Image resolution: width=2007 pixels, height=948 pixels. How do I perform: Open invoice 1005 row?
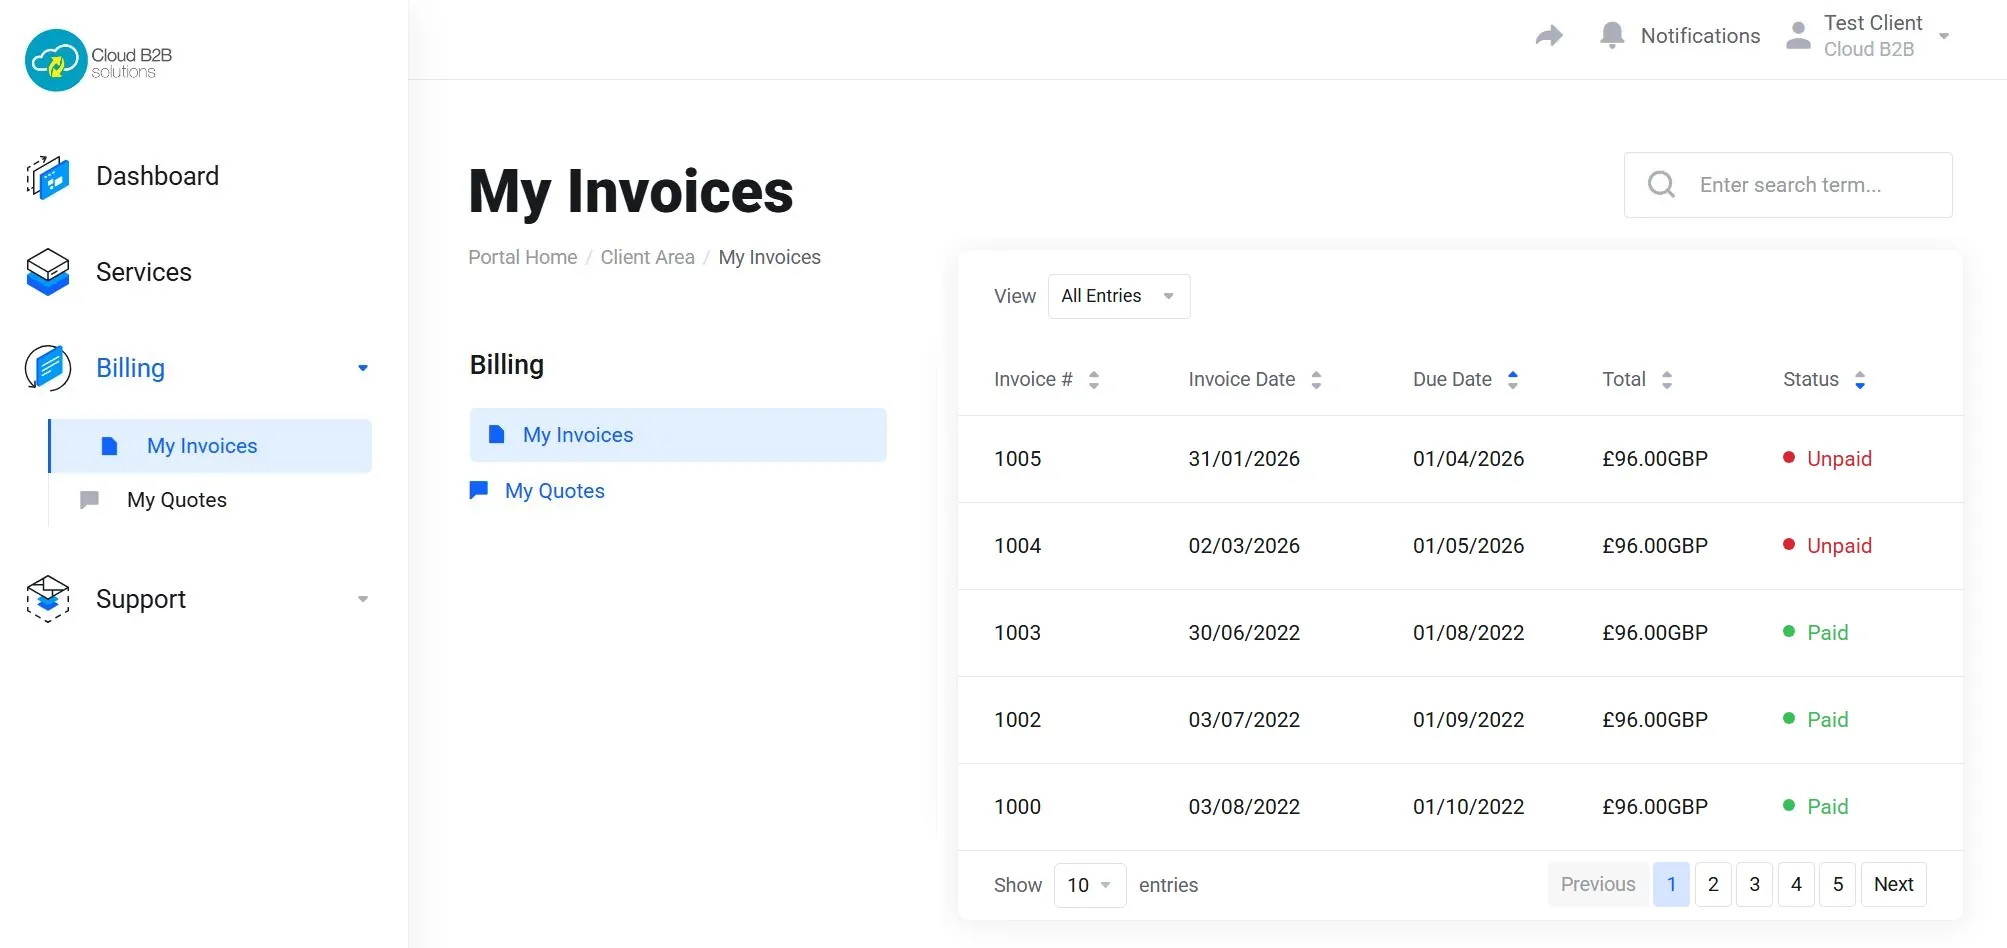tap(1460, 459)
